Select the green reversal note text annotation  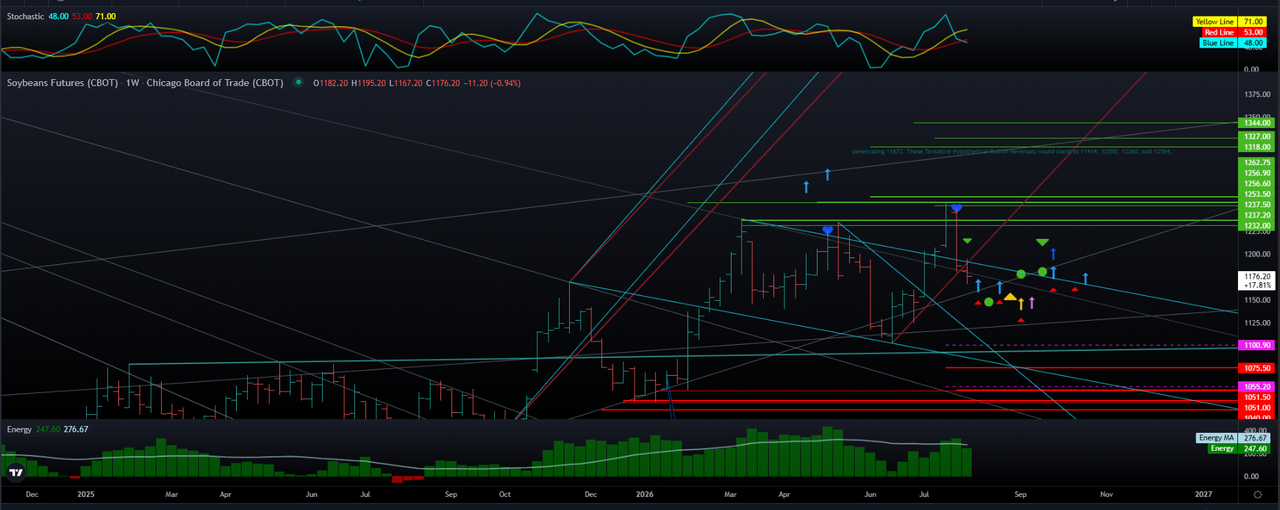(x=1011, y=152)
